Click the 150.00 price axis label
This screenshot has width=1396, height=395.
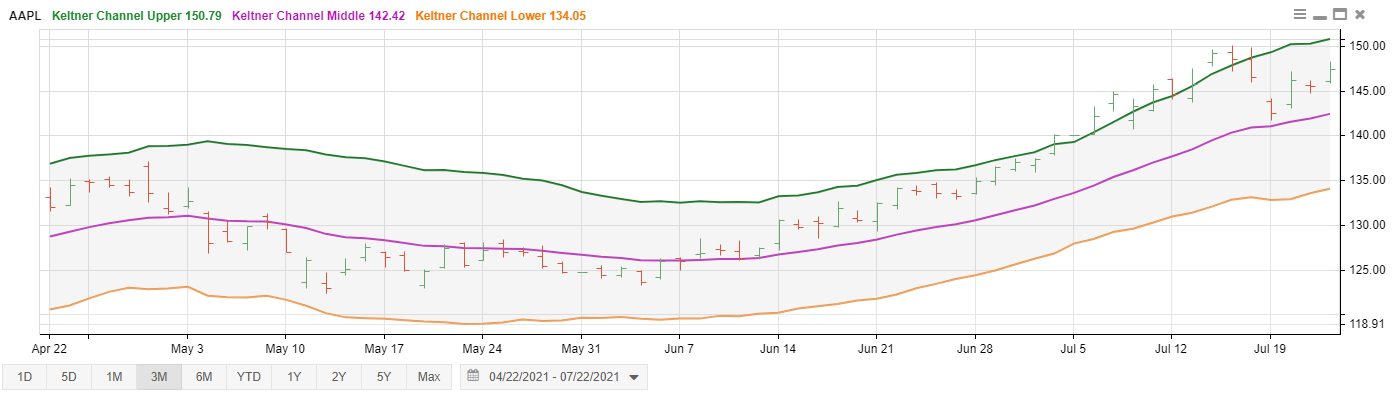tap(1367, 46)
